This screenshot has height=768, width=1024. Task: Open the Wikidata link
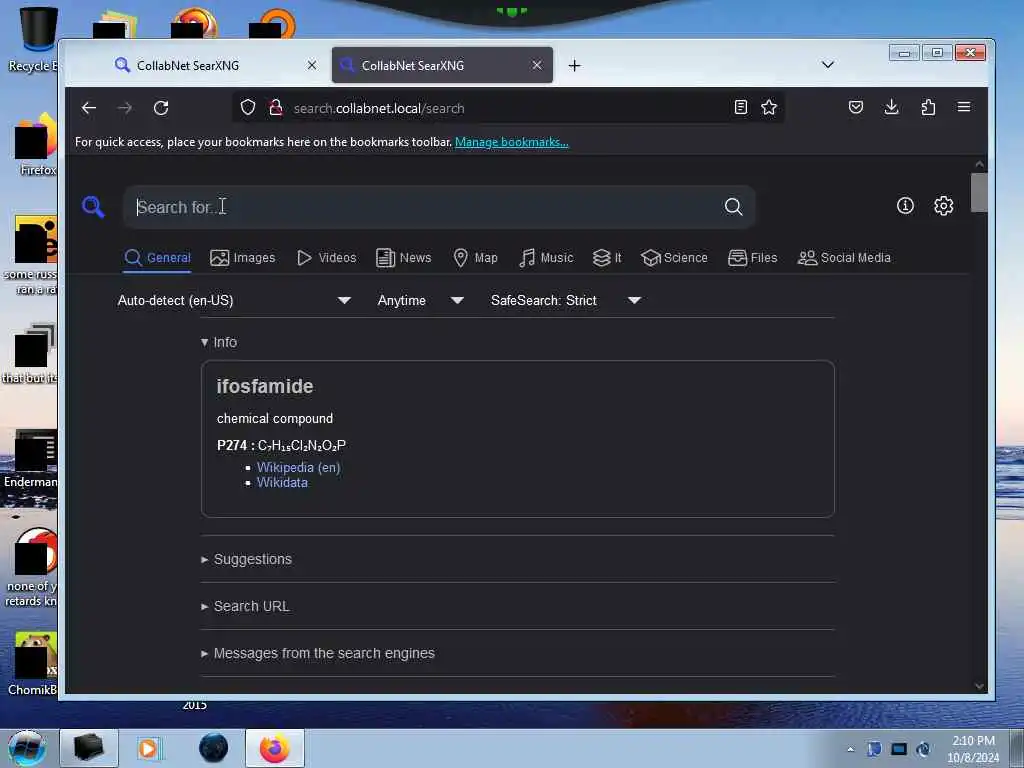pyautogui.click(x=282, y=483)
